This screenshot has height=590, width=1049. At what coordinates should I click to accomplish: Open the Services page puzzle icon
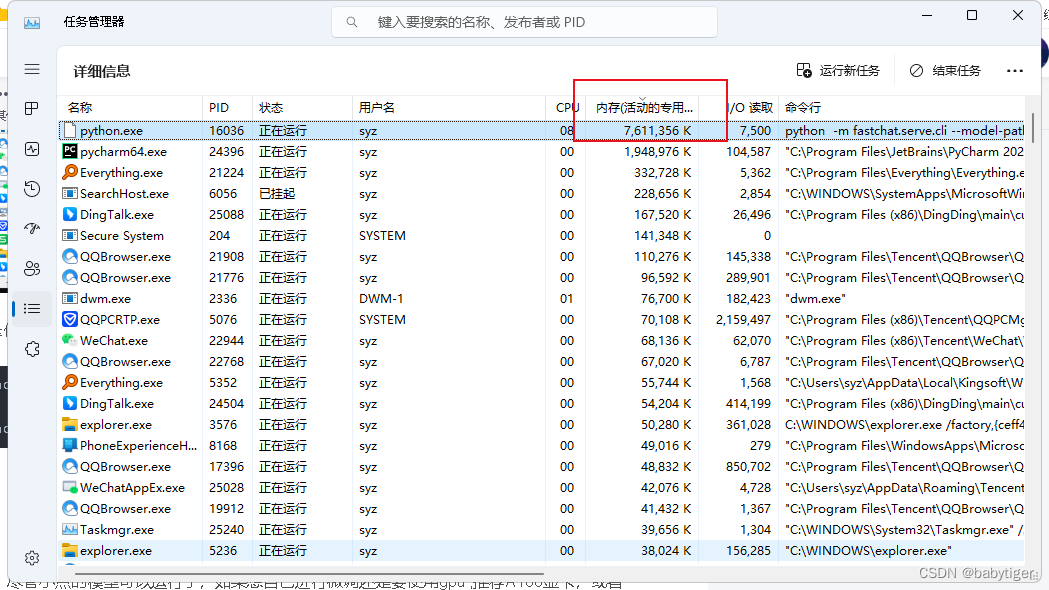32,349
